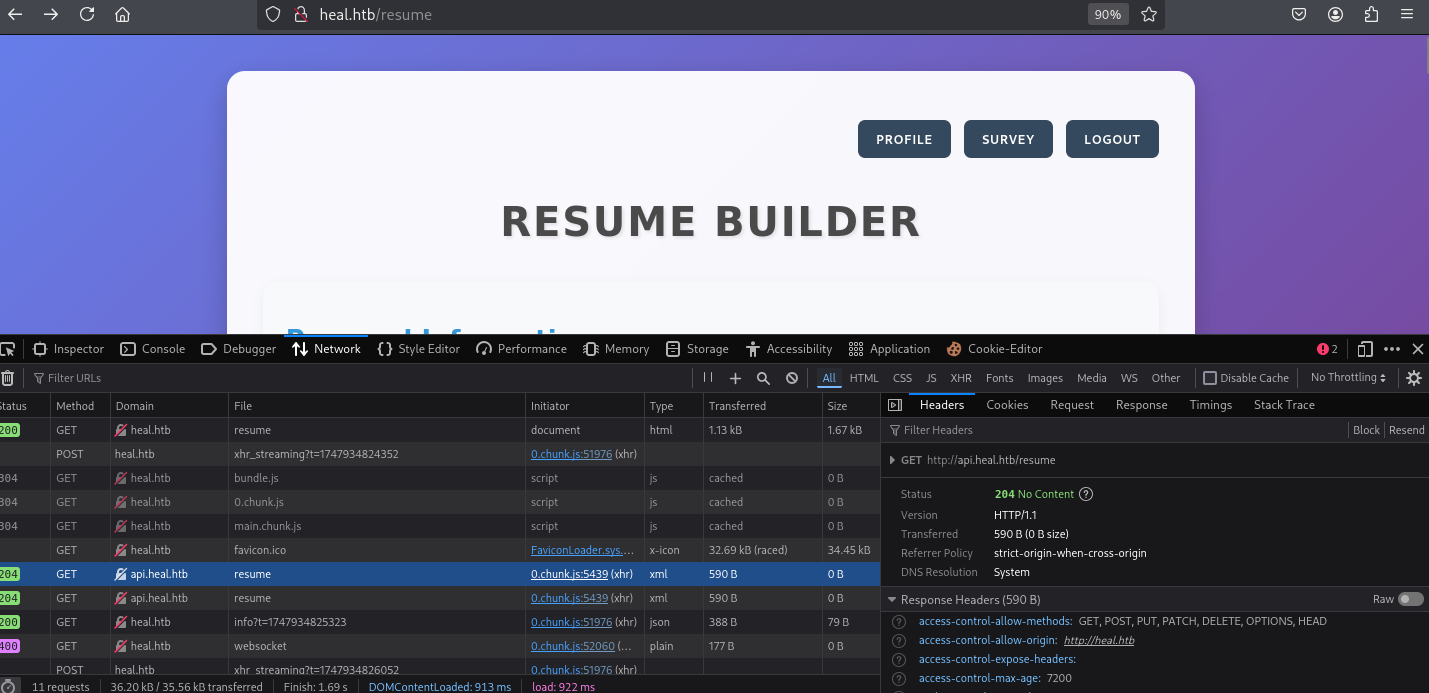Viewport: 1429px width, 693px height.
Task: Switch to the Inspector panel
Action: [x=68, y=349]
